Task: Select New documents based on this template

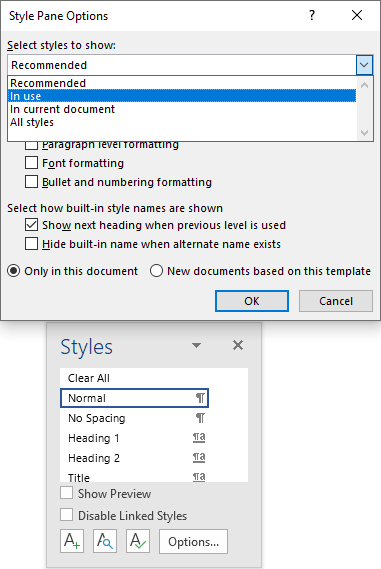Action: 156,271
